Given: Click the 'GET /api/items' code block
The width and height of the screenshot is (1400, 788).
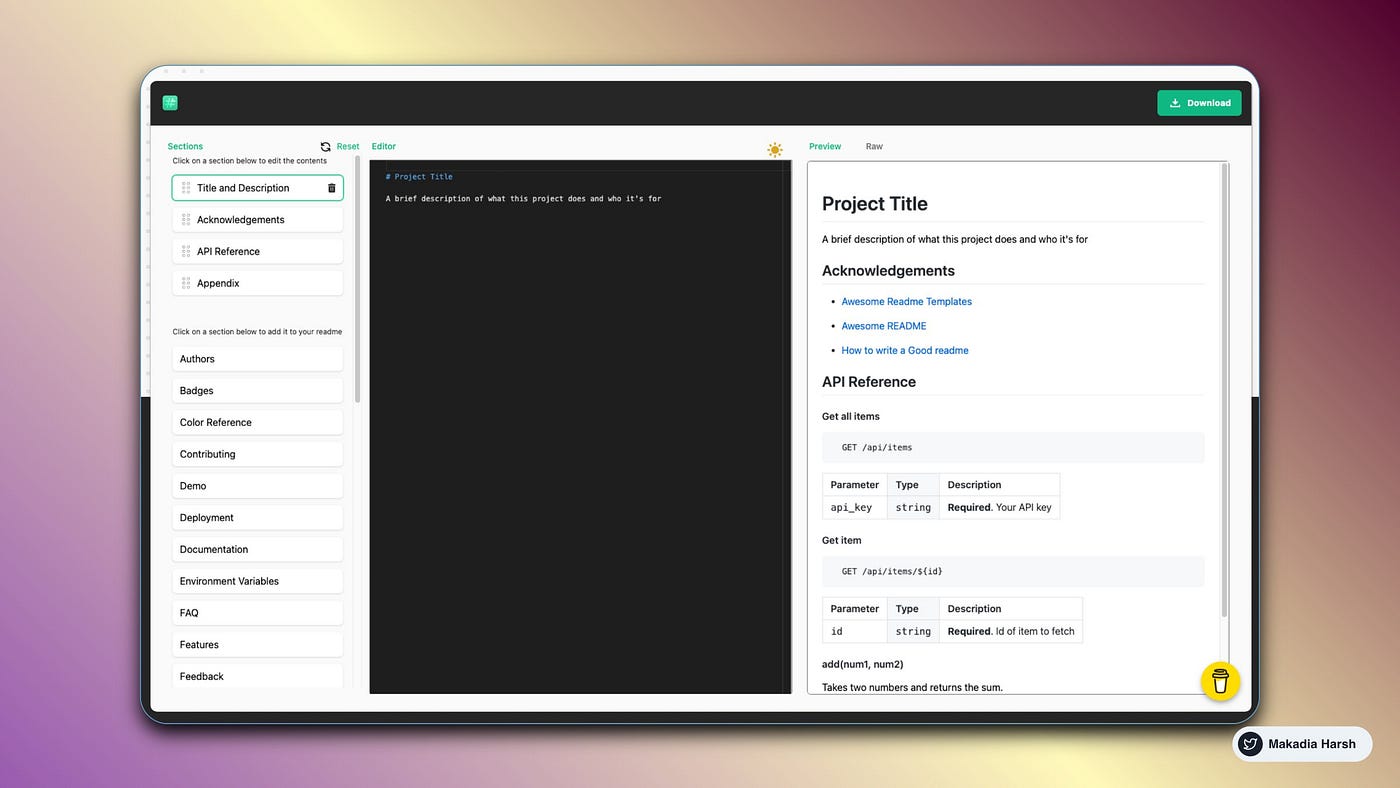Looking at the screenshot, I should (x=1013, y=448).
